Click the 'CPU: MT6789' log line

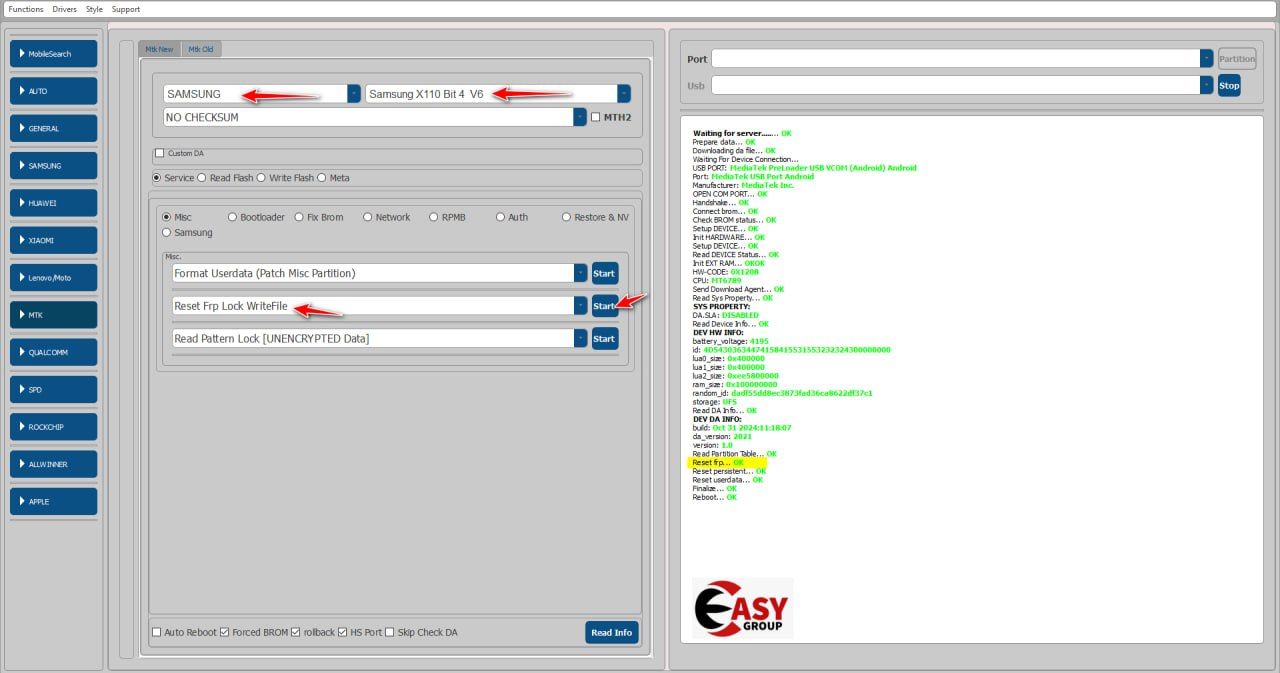pyautogui.click(x=717, y=281)
